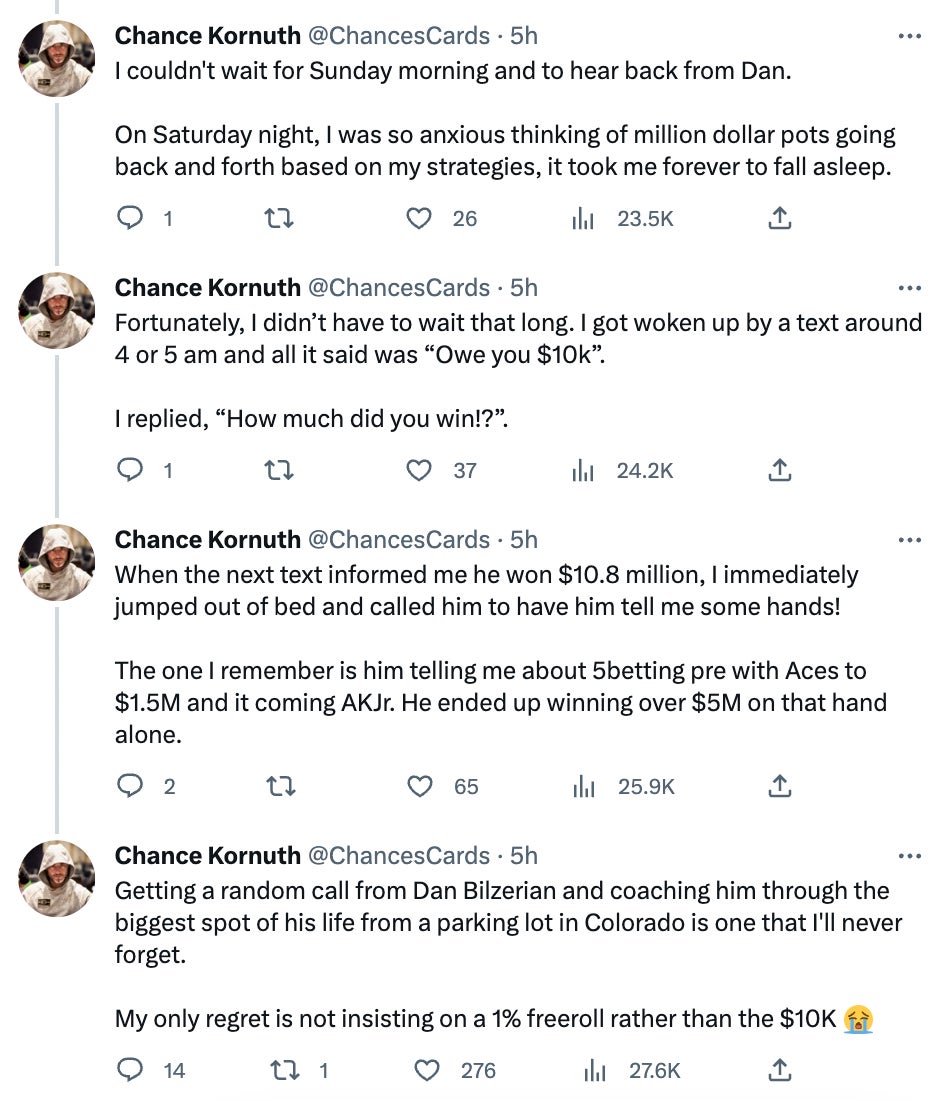Screen dimensions: 940x1100
Task: Like the tweet about winning $10.8 million
Action: (x=419, y=786)
